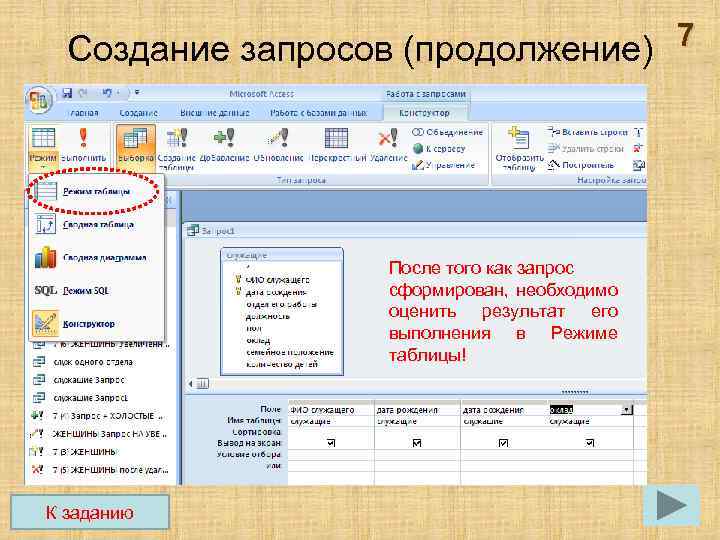The image size is (720, 540).
Task: Select 'дата рождения' field in table box
Action: click(276, 292)
